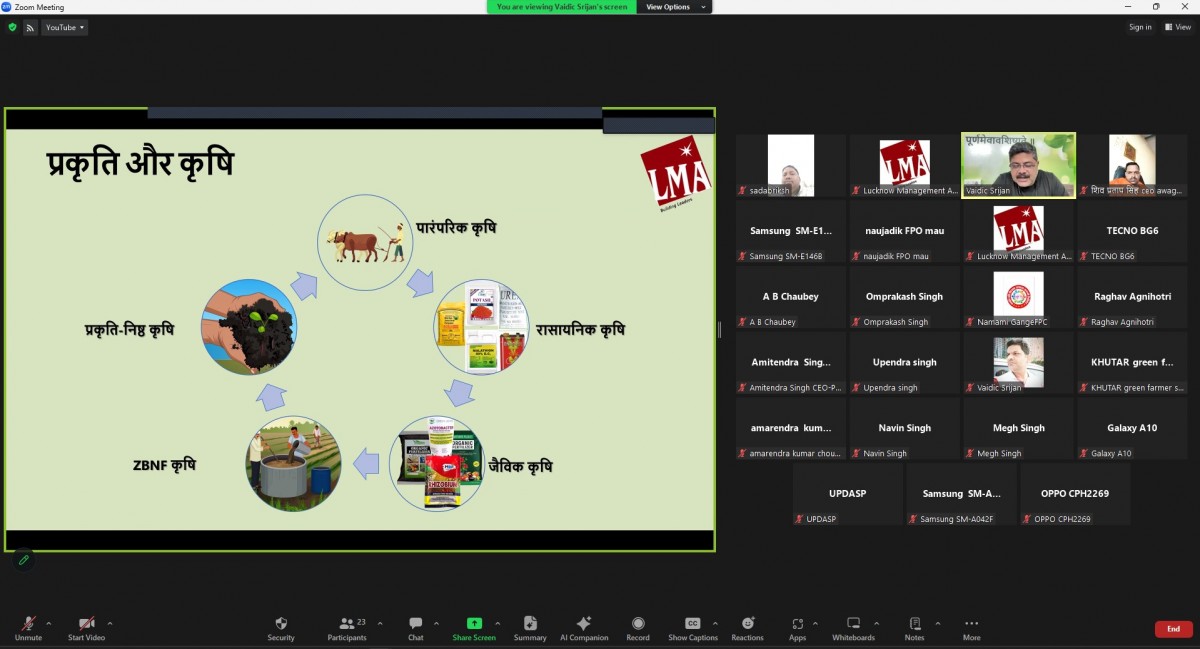Select the Megh Singh participant tile
The height and width of the screenshot is (649, 1200).
point(1018,428)
